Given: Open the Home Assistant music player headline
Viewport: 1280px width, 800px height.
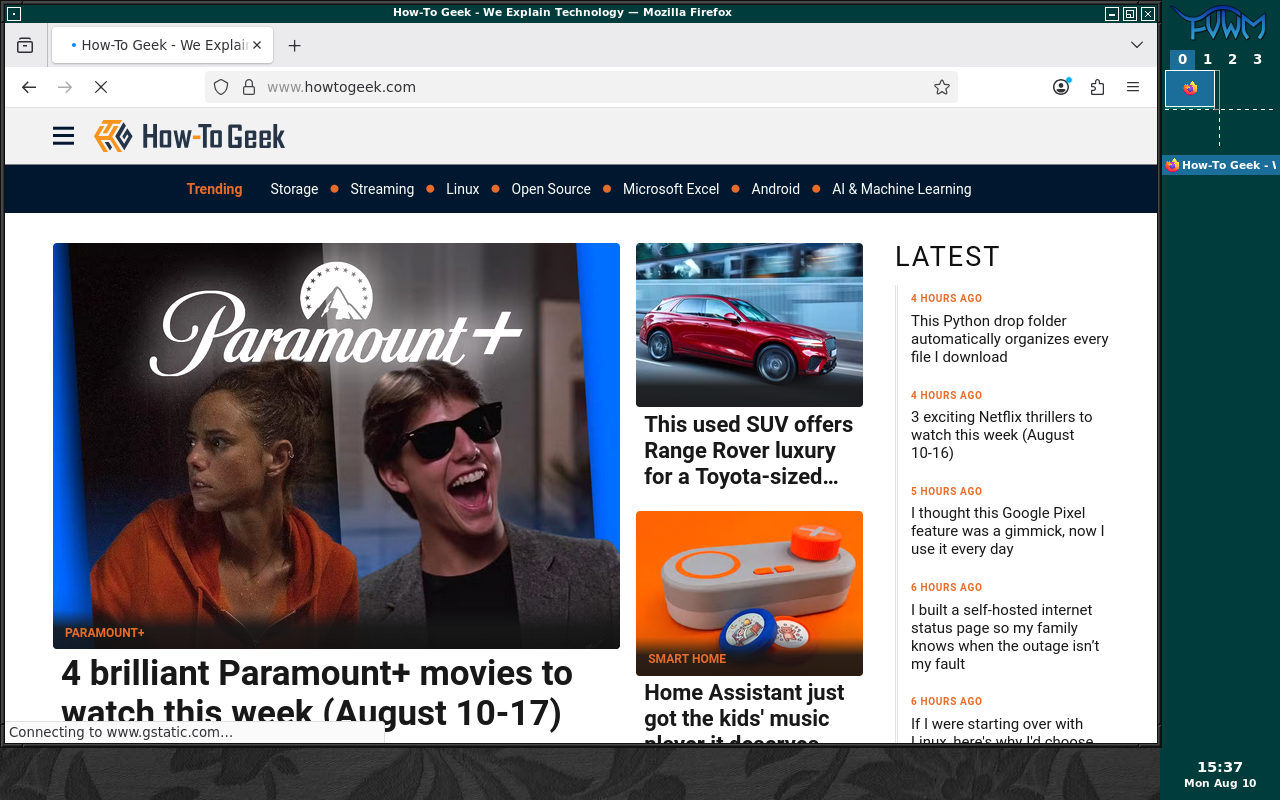Looking at the screenshot, I should pyautogui.click(x=744, y=712).
